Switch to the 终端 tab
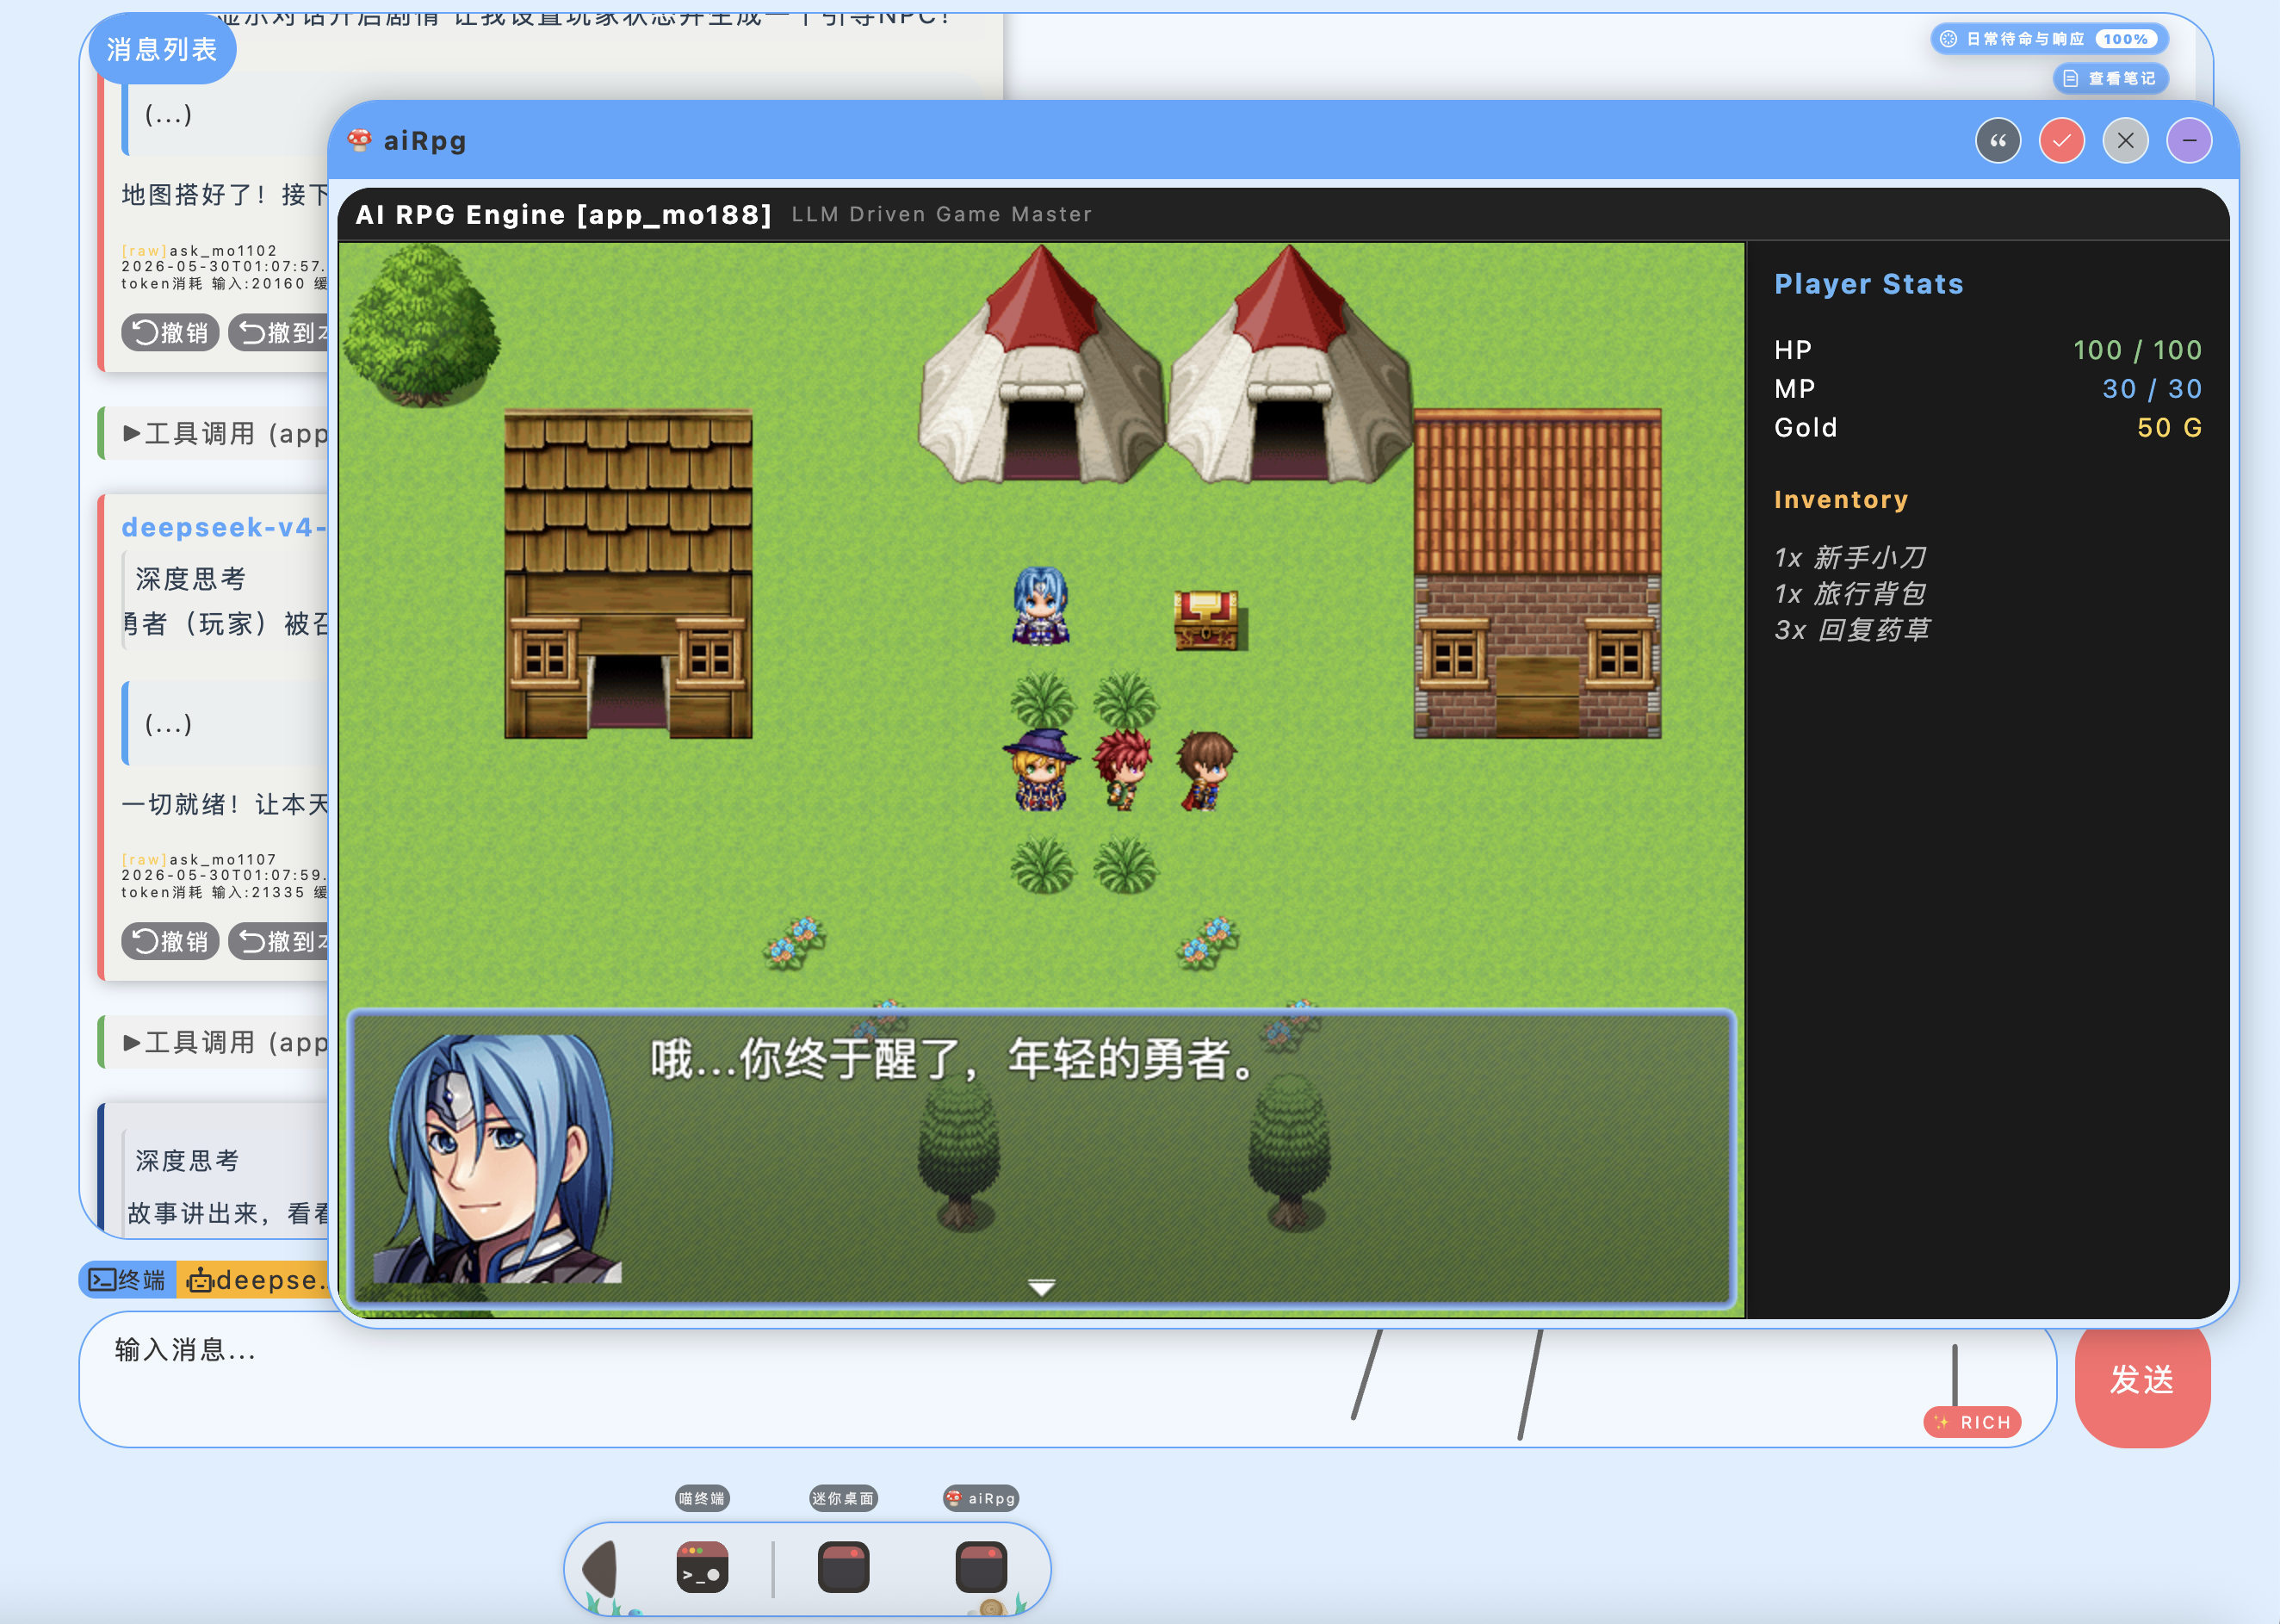The image size is (2280, 1624). tap(128, 1279)
